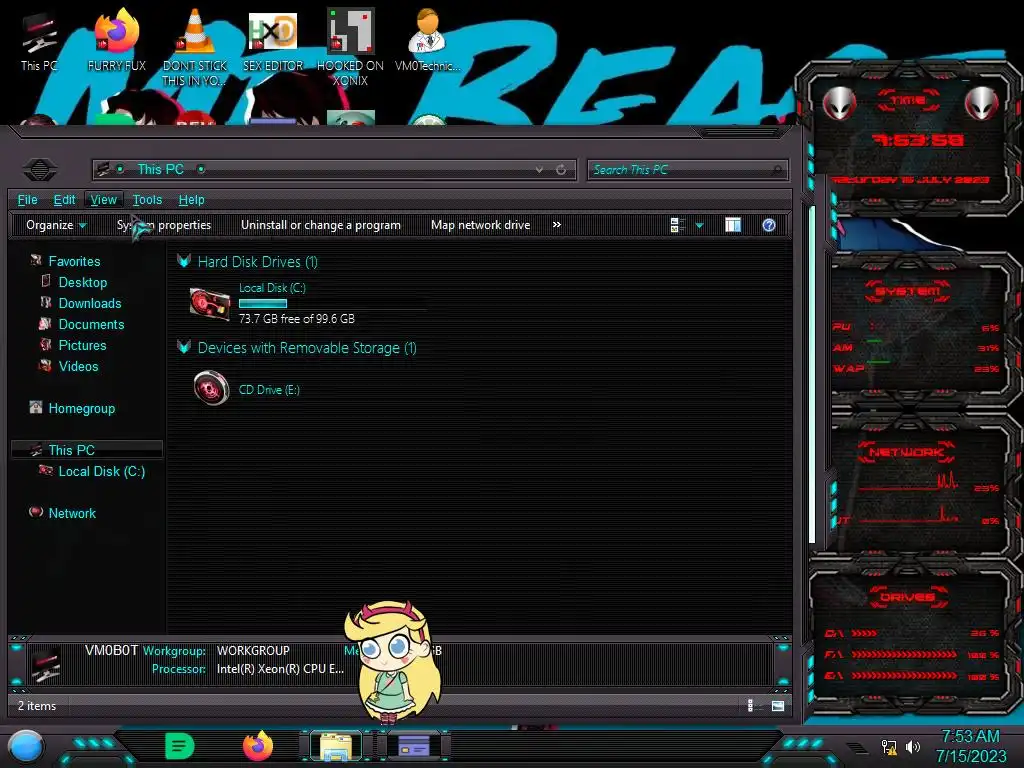Open This PC desktop icon
The image size is (1024, 768).
pyautogui.click(x=39, y=42)
